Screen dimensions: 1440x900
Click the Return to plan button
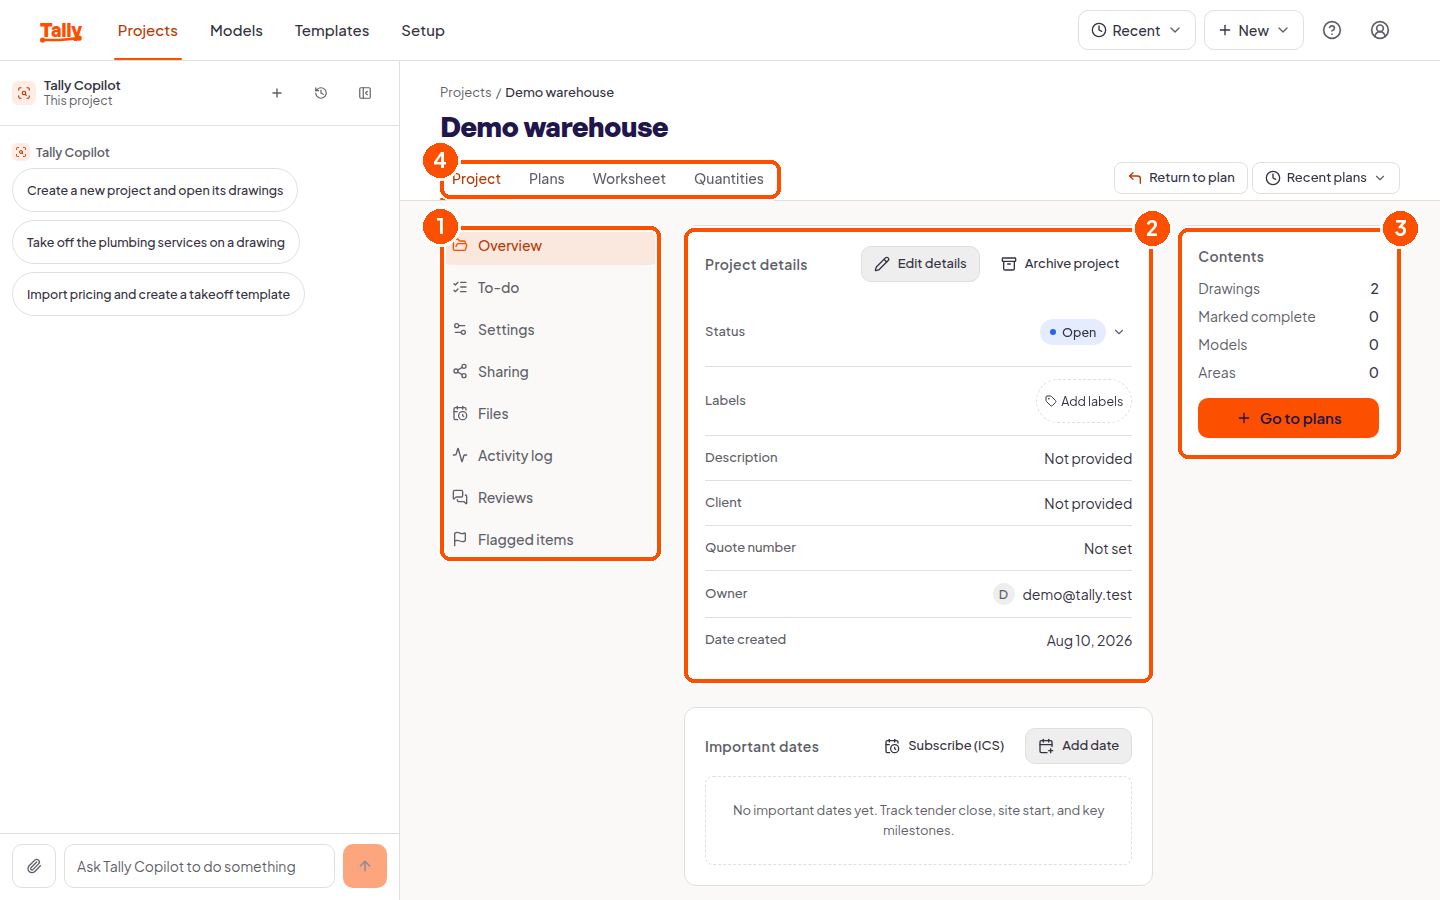pos(1181,178)
